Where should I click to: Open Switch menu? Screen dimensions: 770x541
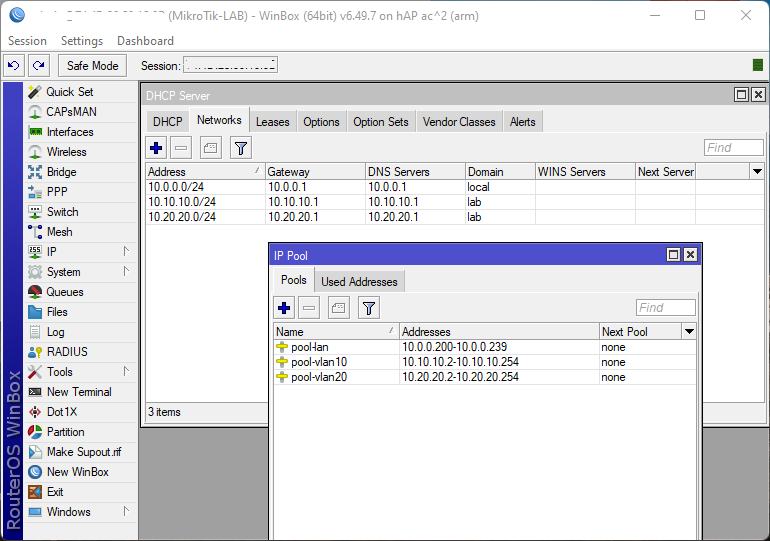point(62,212)
